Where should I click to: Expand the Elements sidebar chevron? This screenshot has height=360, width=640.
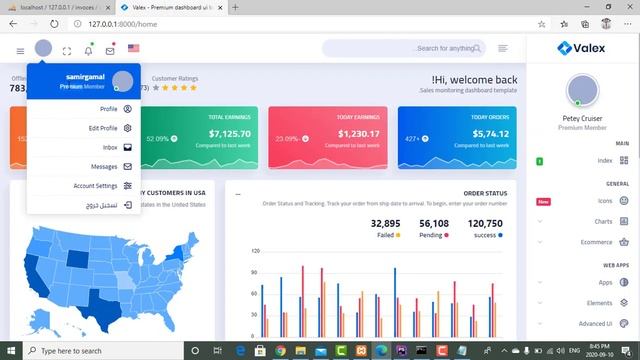pyautogui.click(x=540, y=303)
